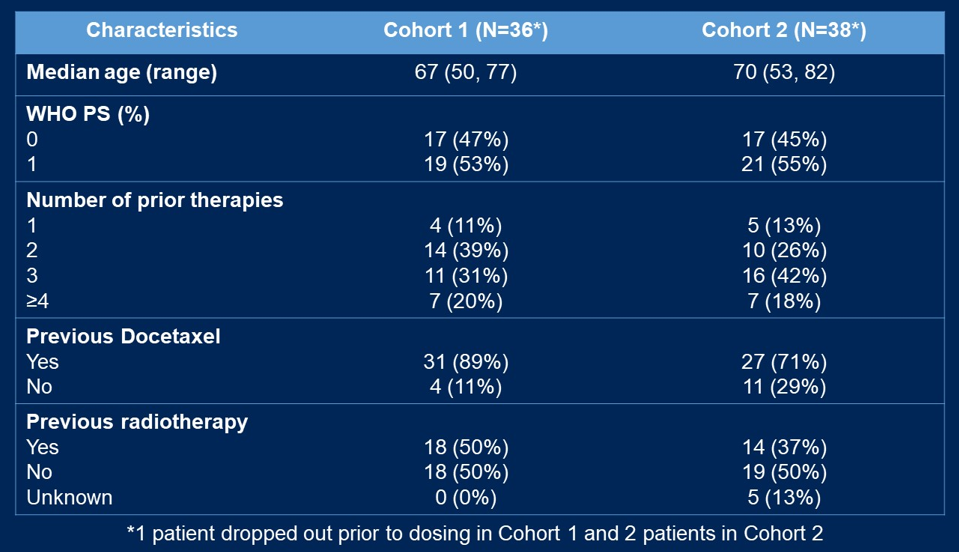
Task: Click the Previous Docetaxel heading
Action: [x=123, y=336]
